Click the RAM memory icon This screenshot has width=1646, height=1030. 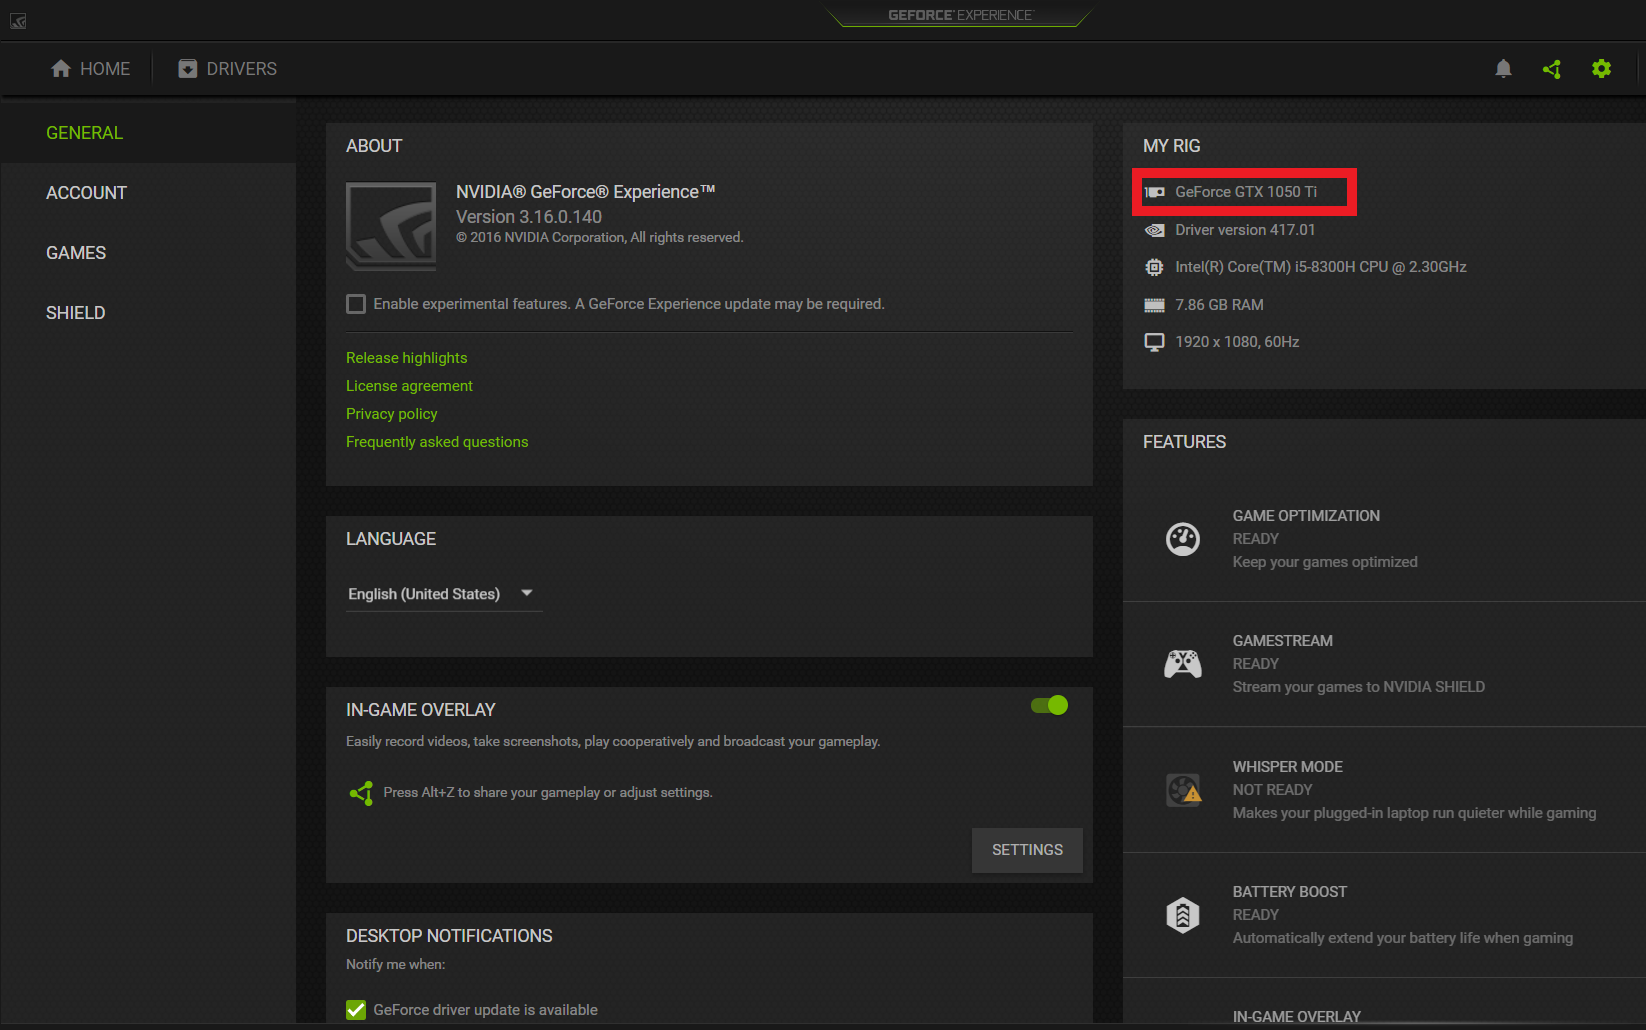coord(1154,305)
